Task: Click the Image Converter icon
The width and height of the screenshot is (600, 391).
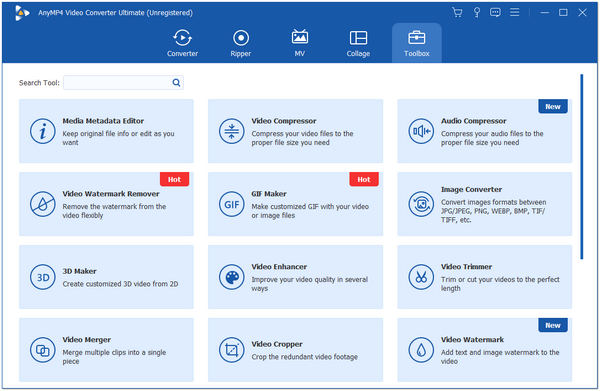Action: [421, 204]
